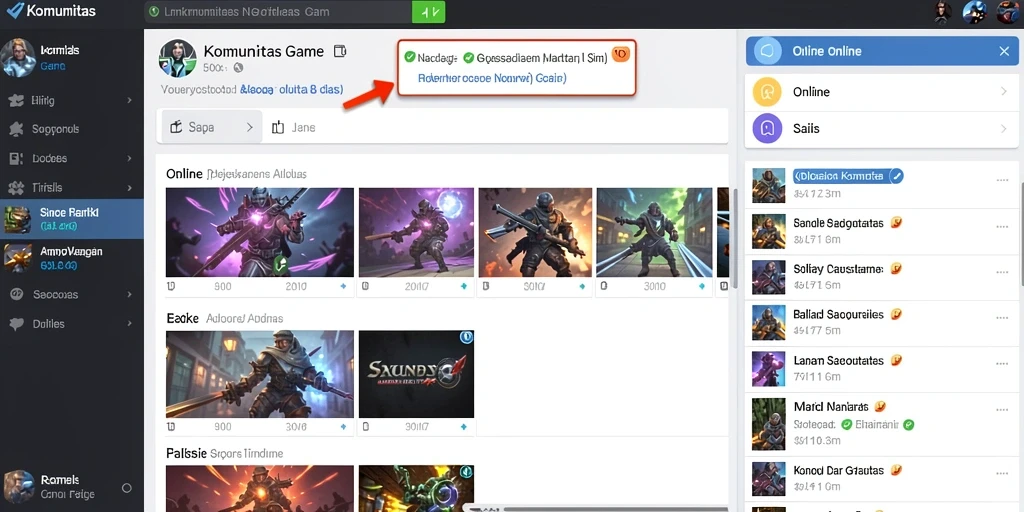This screenshot has width=1024, height=512.
Task: Switch to the Jane tab
Action: coord(294,127)
